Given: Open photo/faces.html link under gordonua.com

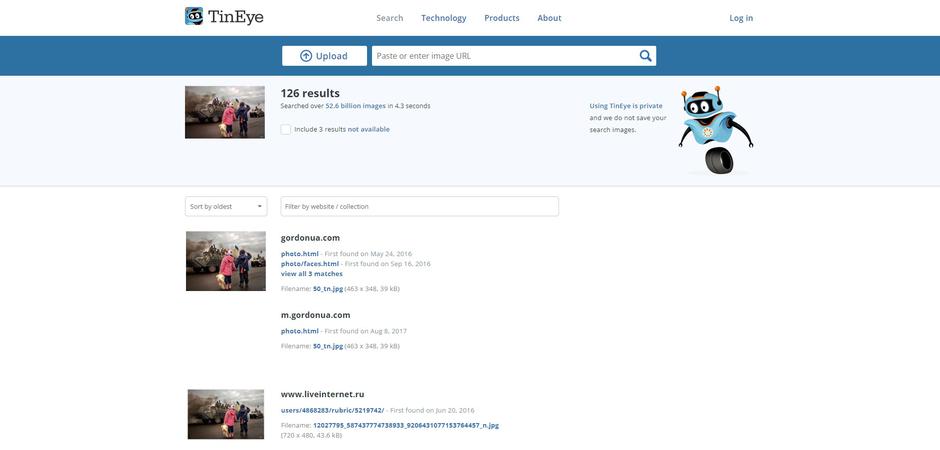Looking at the screenshot, I should coord(310,264).
